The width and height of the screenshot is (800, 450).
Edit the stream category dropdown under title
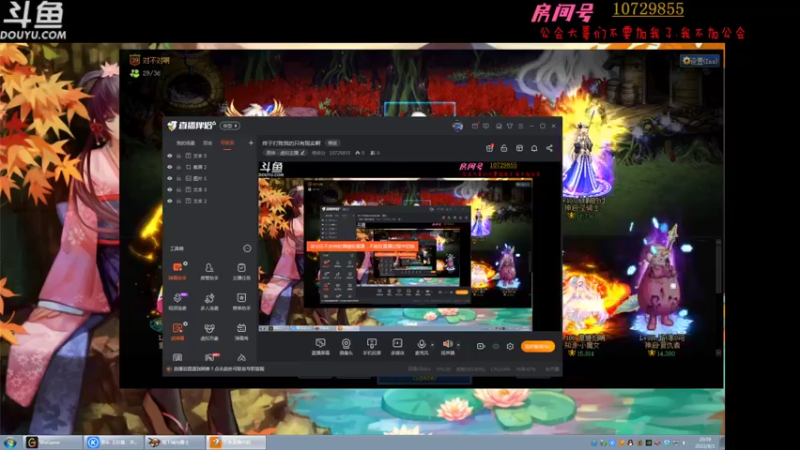pyautogui.click(x=286, y=153)
